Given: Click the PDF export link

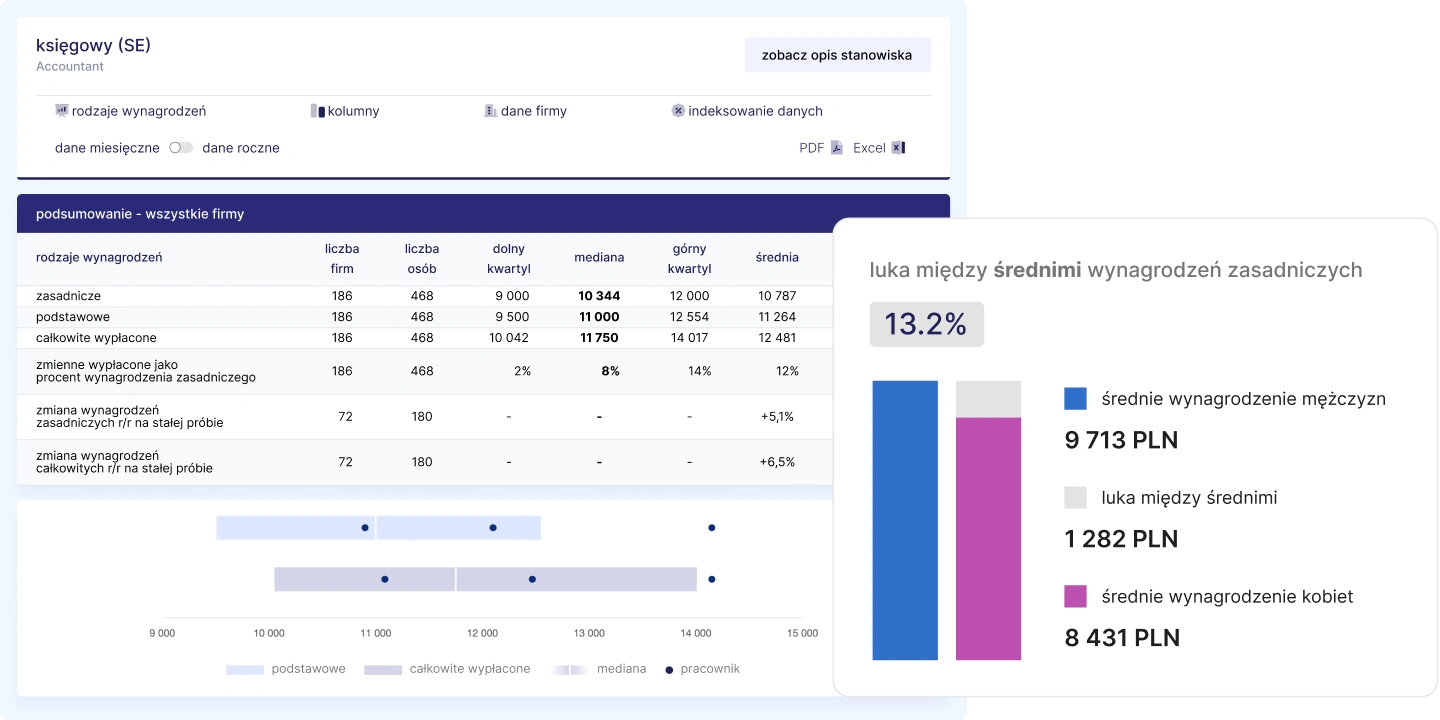Looking at the screenshot, I should (812, 148).
